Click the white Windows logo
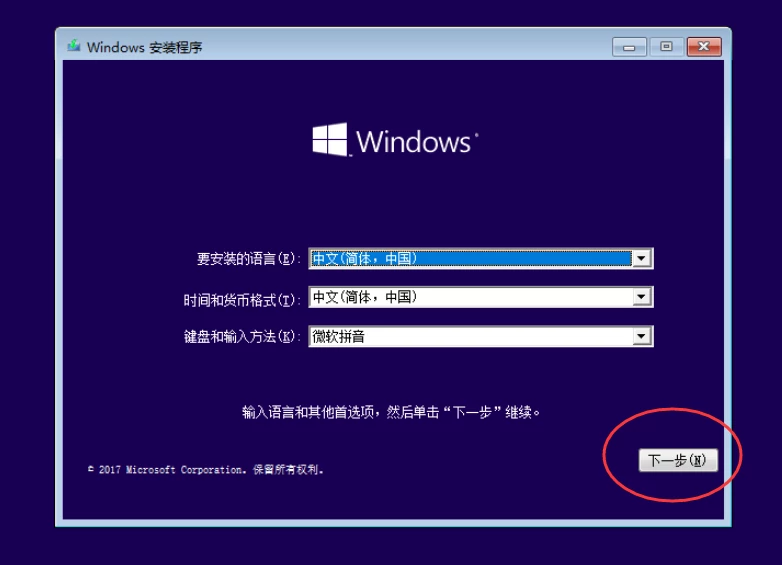The width and height of the screenshot is (782, 565). tap(330, 140)
